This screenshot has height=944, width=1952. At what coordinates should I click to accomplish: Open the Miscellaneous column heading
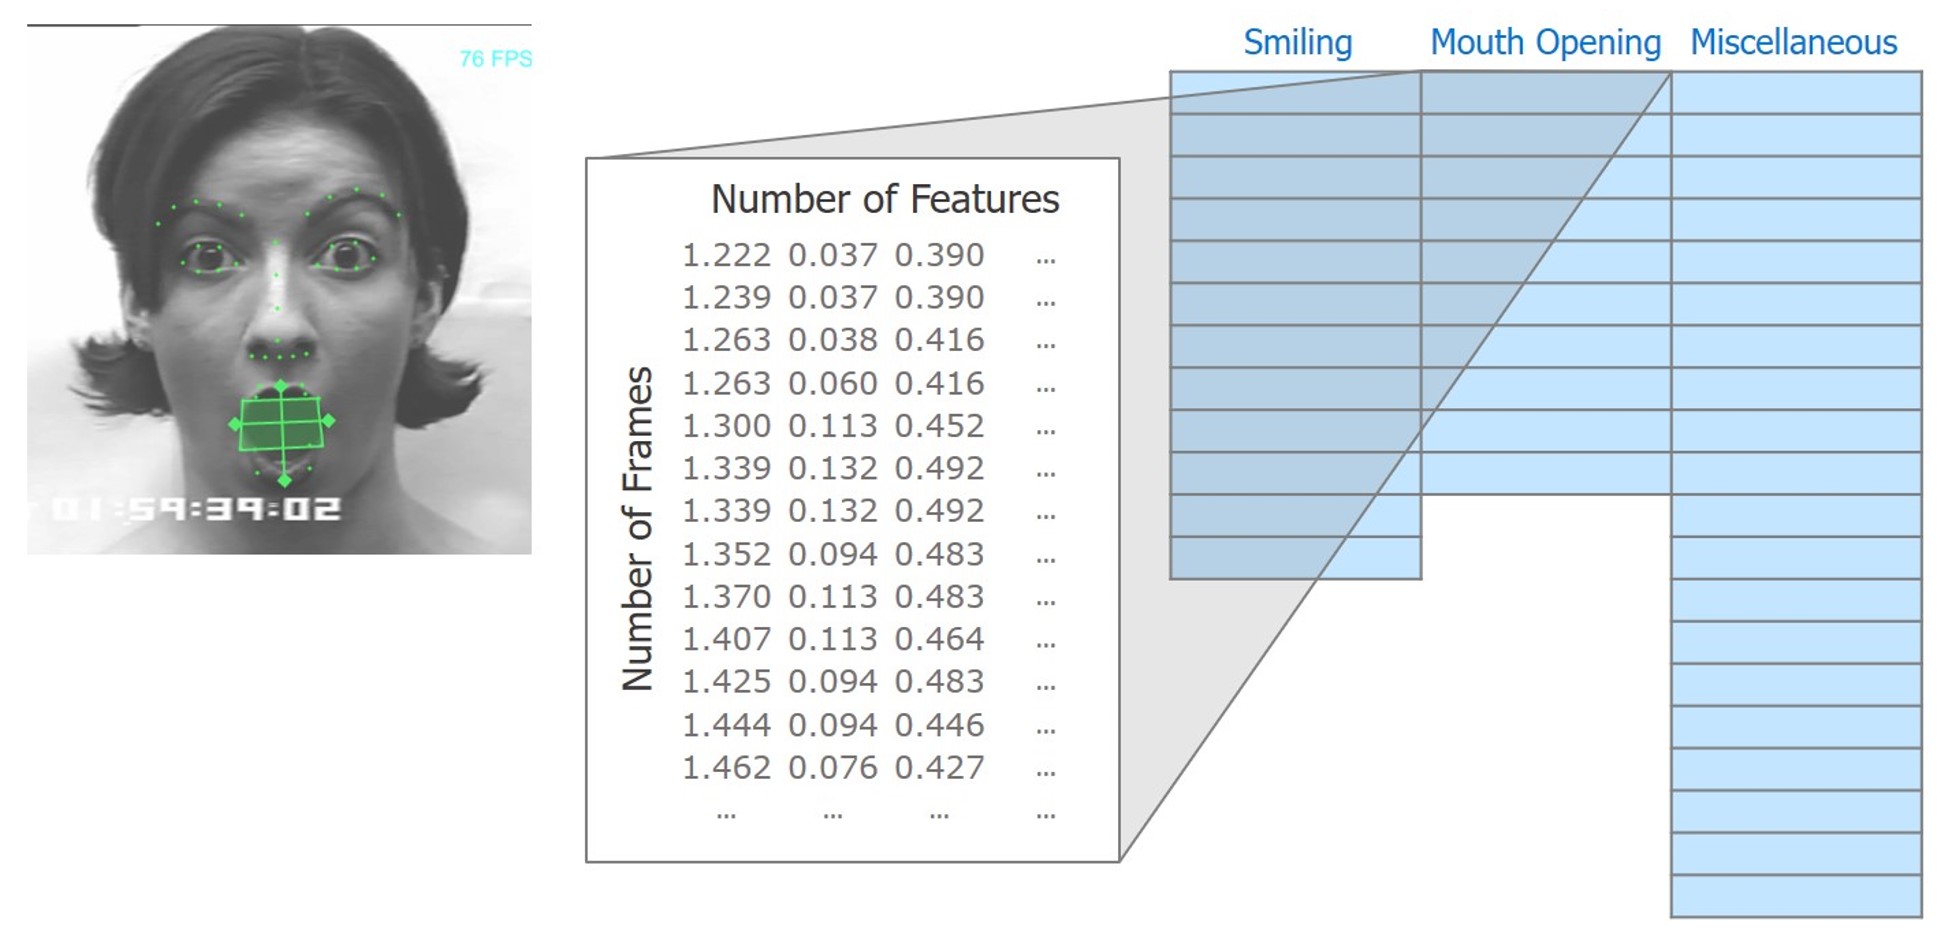(x=1793, y=43)
